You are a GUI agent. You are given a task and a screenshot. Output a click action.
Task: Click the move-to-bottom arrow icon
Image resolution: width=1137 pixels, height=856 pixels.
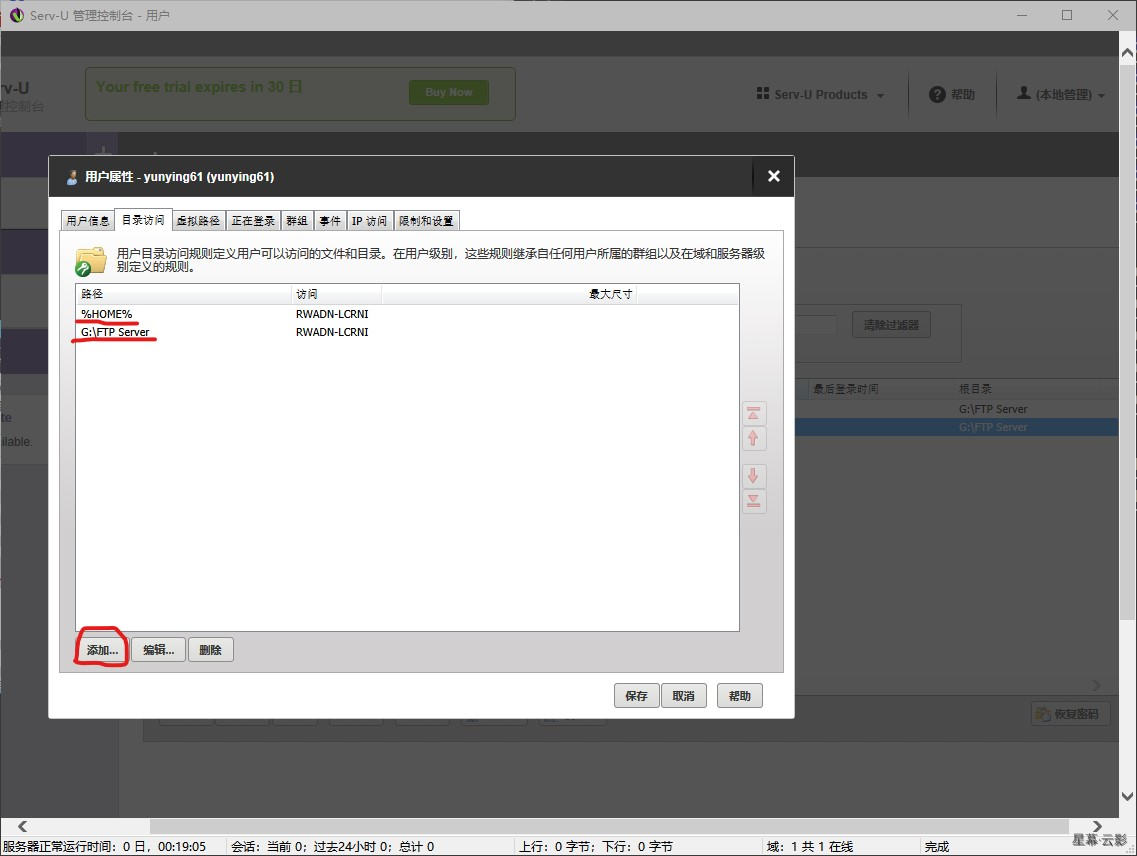point(754,501)
